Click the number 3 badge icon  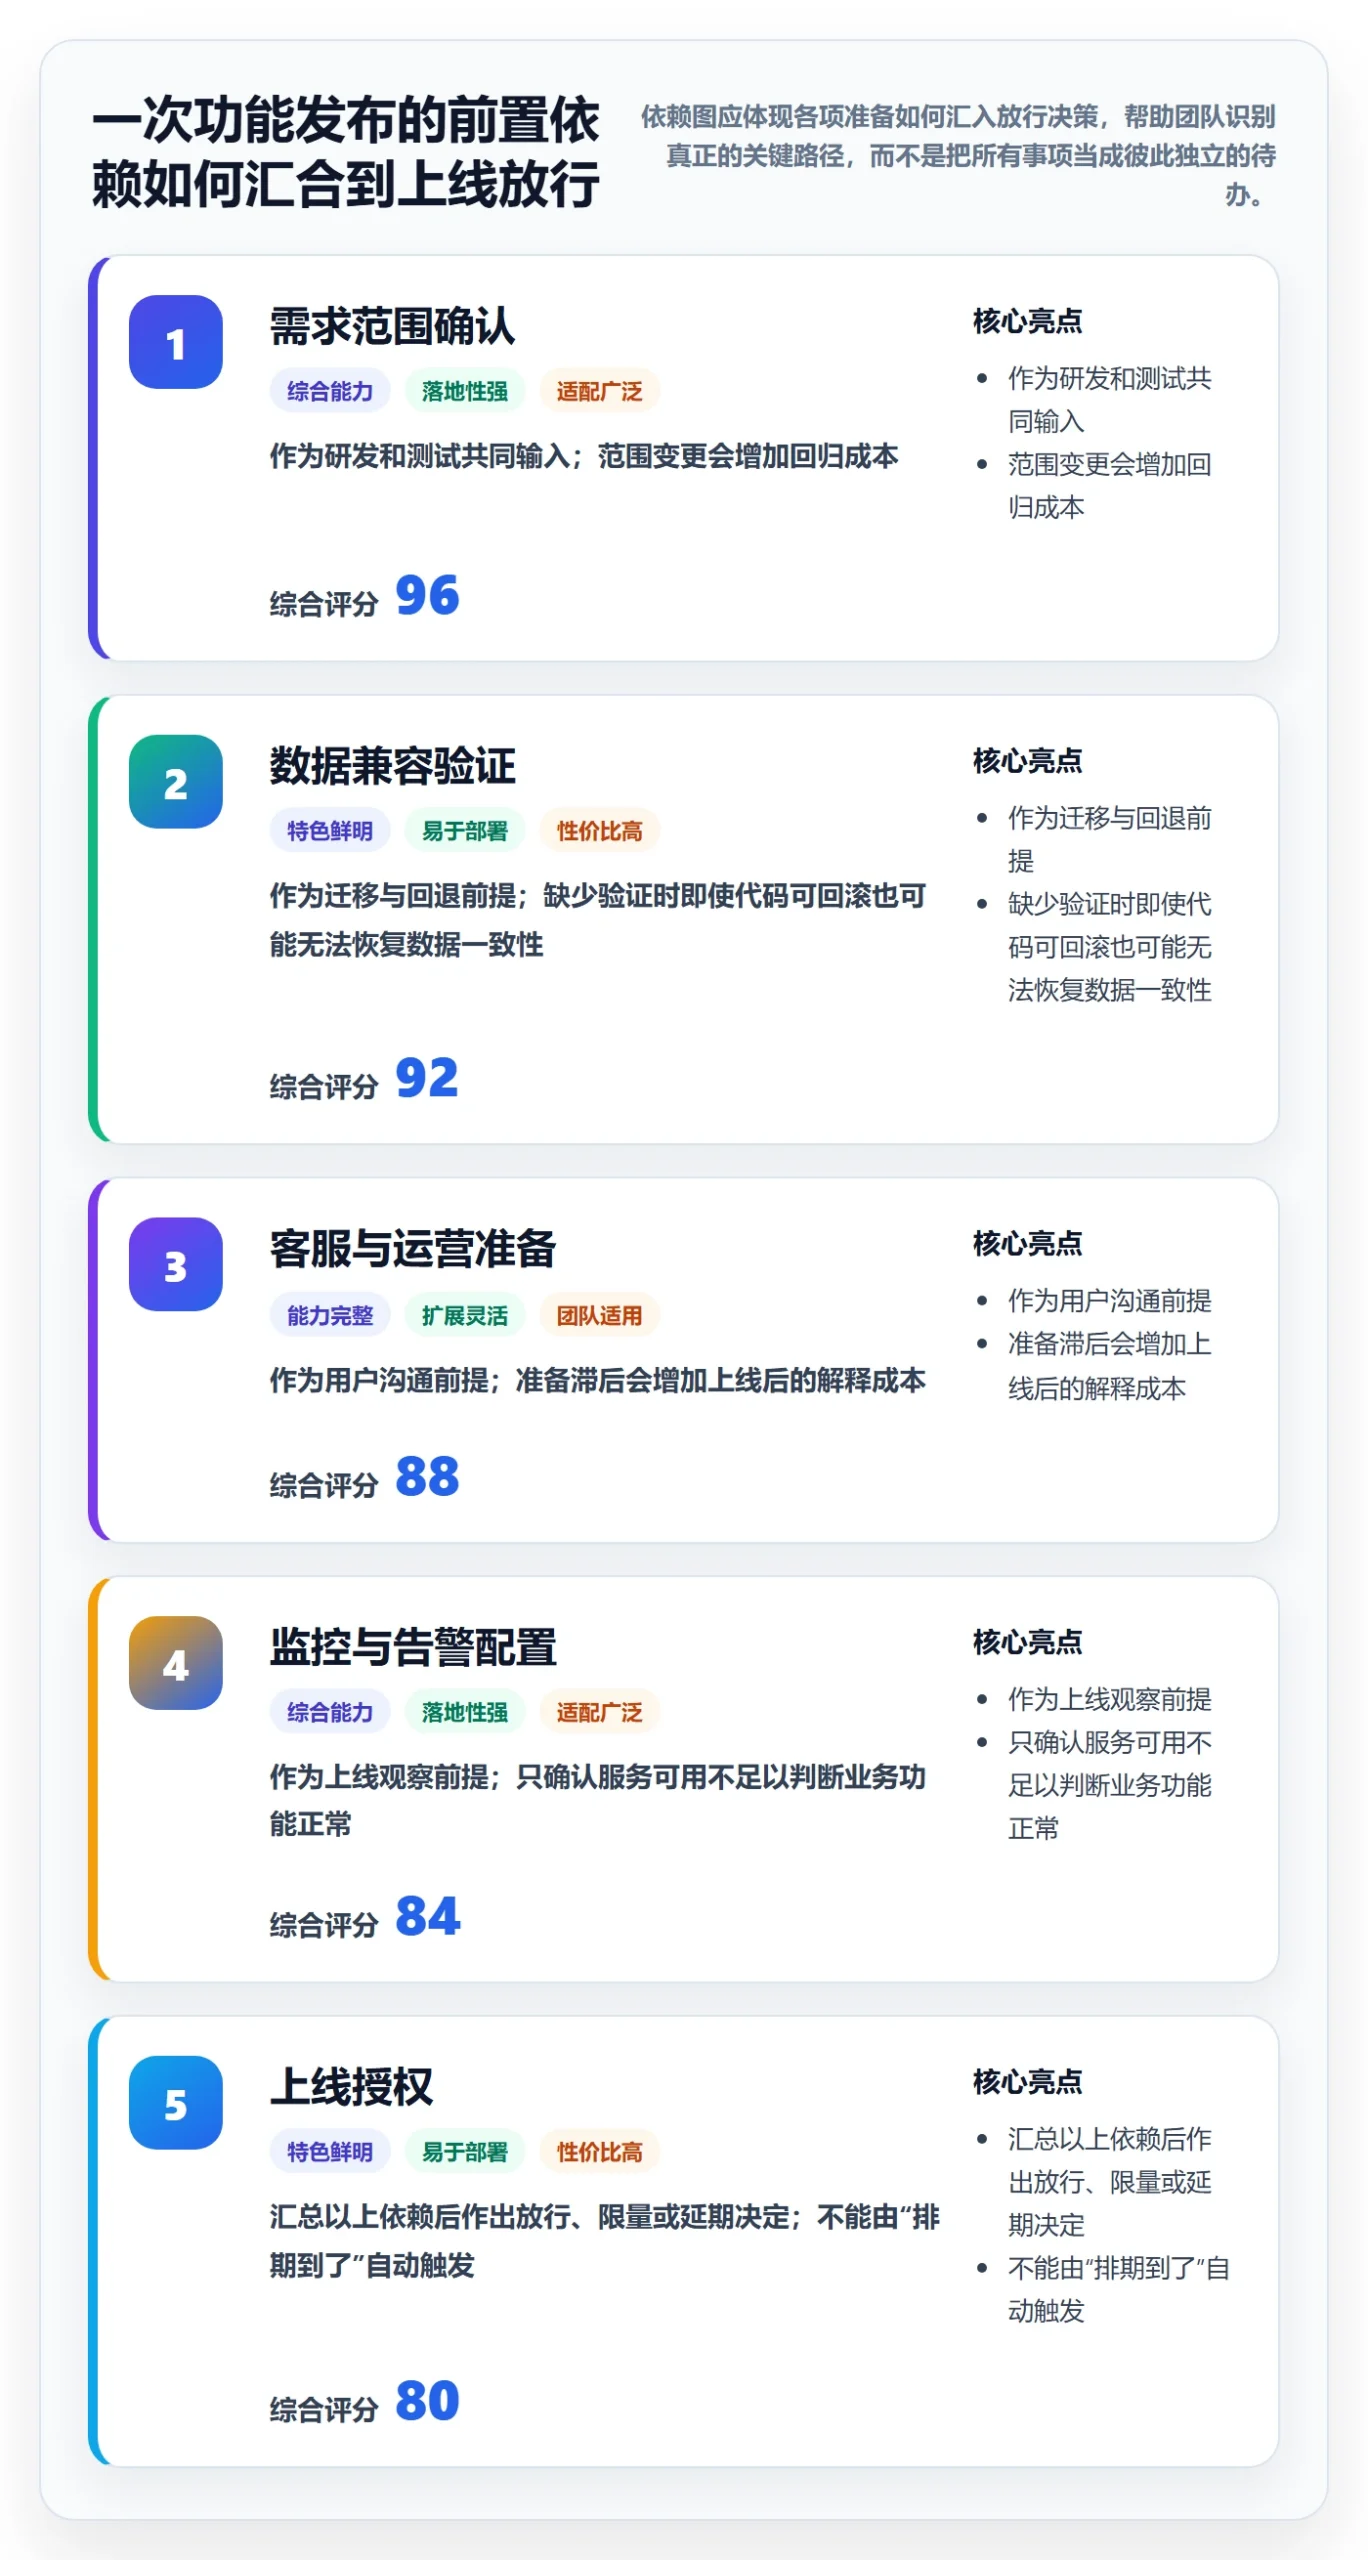coord(176,1264)
